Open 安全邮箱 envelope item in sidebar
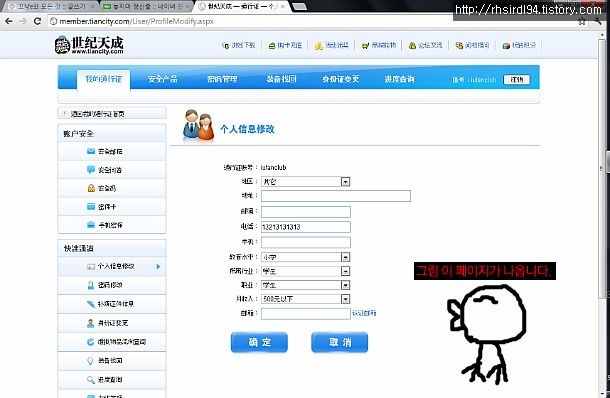 tap(112, 151)
